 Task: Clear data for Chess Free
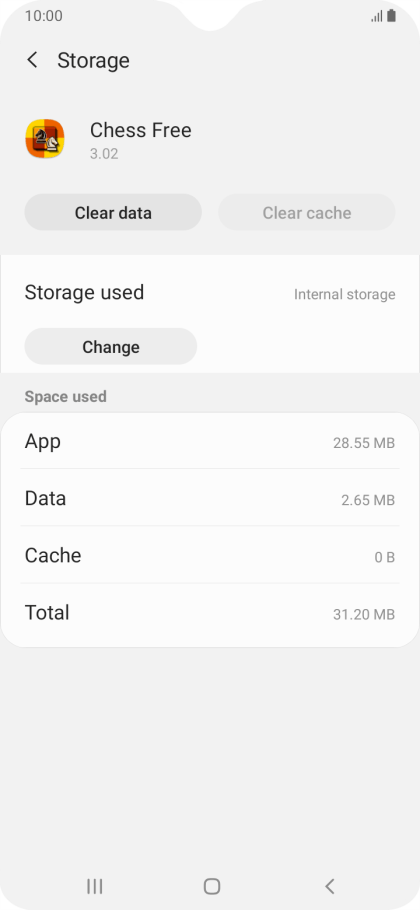pos(113,212)
